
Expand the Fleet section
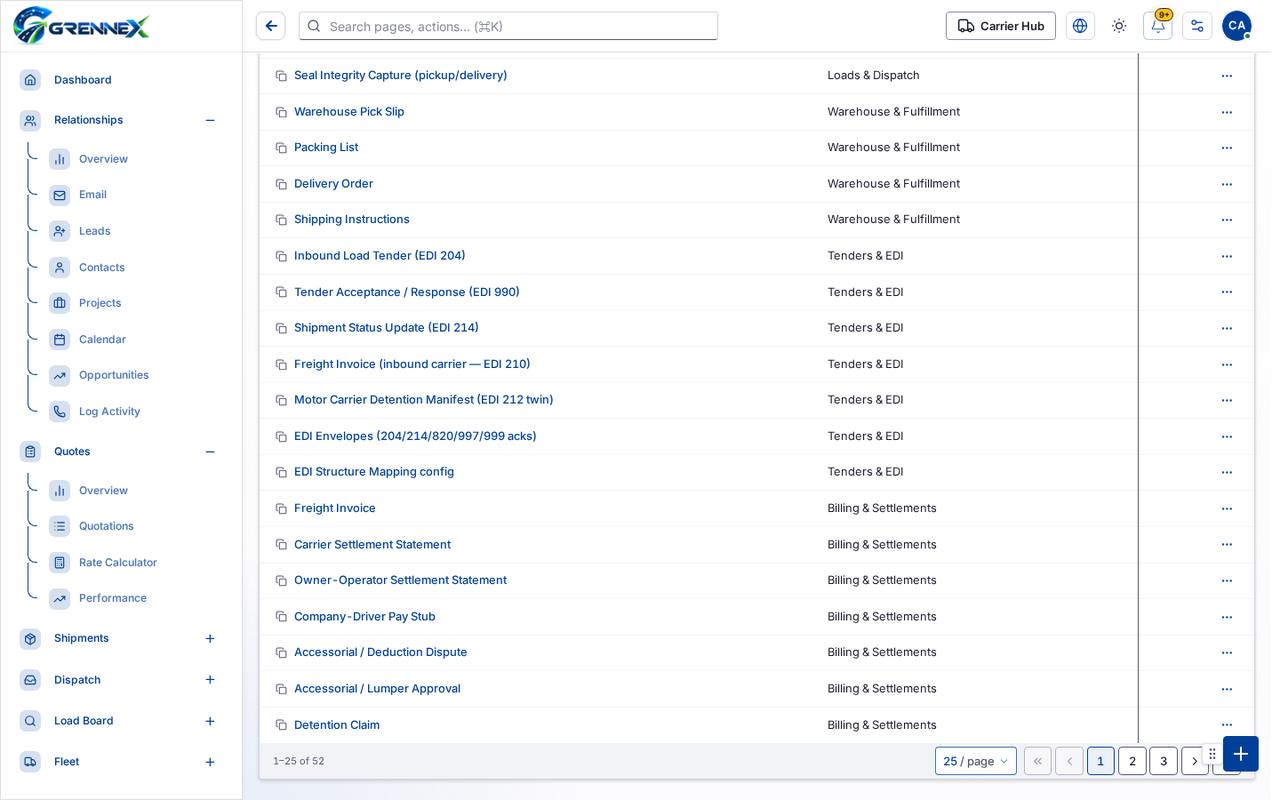point(210,762)
